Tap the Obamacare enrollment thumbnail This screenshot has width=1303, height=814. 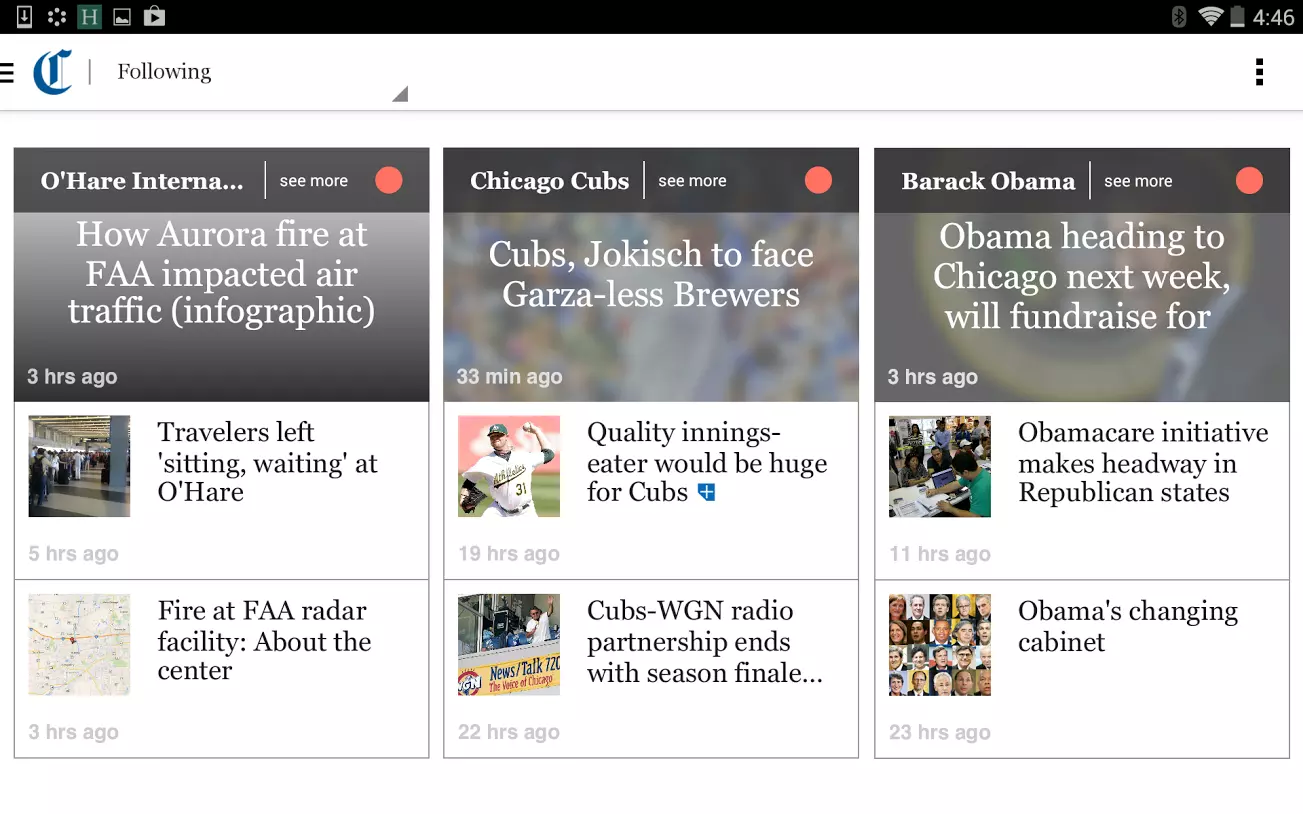coord(940,466)
